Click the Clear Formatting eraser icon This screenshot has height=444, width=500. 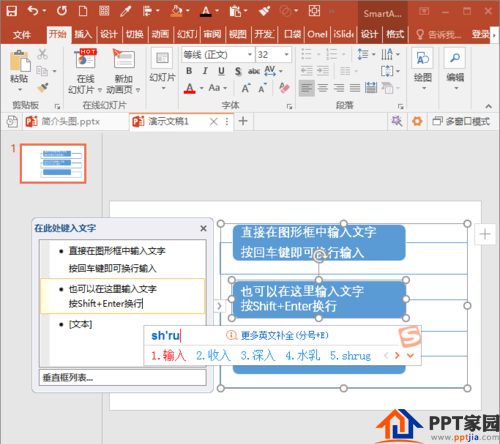click(284, 88)
